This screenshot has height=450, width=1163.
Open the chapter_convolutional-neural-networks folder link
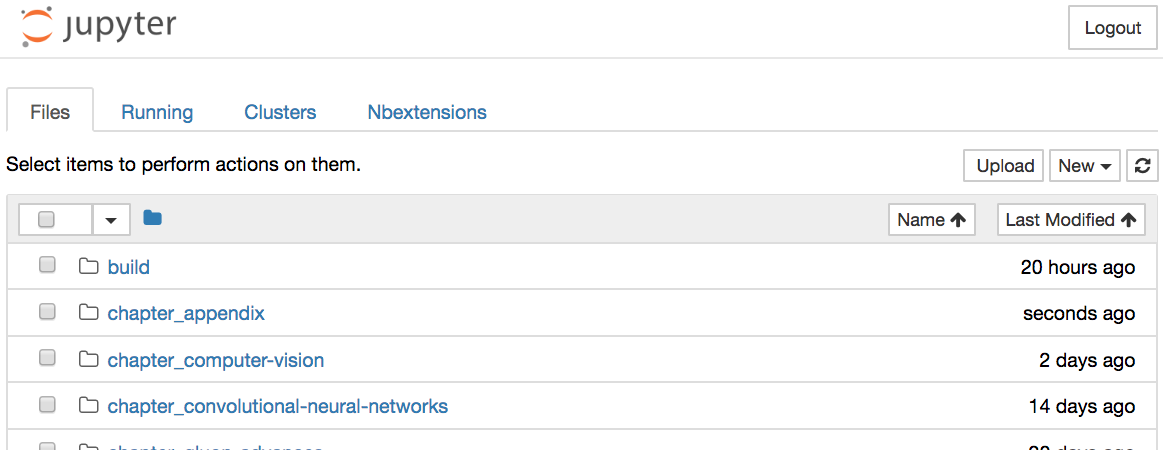pyautogui.click(x=277, y=406)
